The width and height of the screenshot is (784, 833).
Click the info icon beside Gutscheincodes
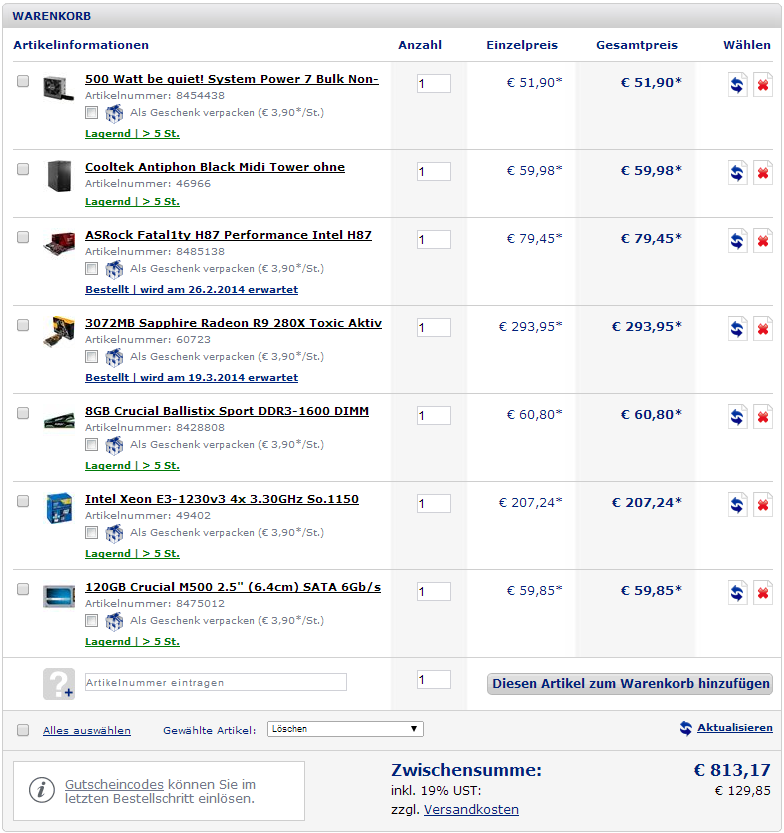pyautogui.click(x=41, y=790)
